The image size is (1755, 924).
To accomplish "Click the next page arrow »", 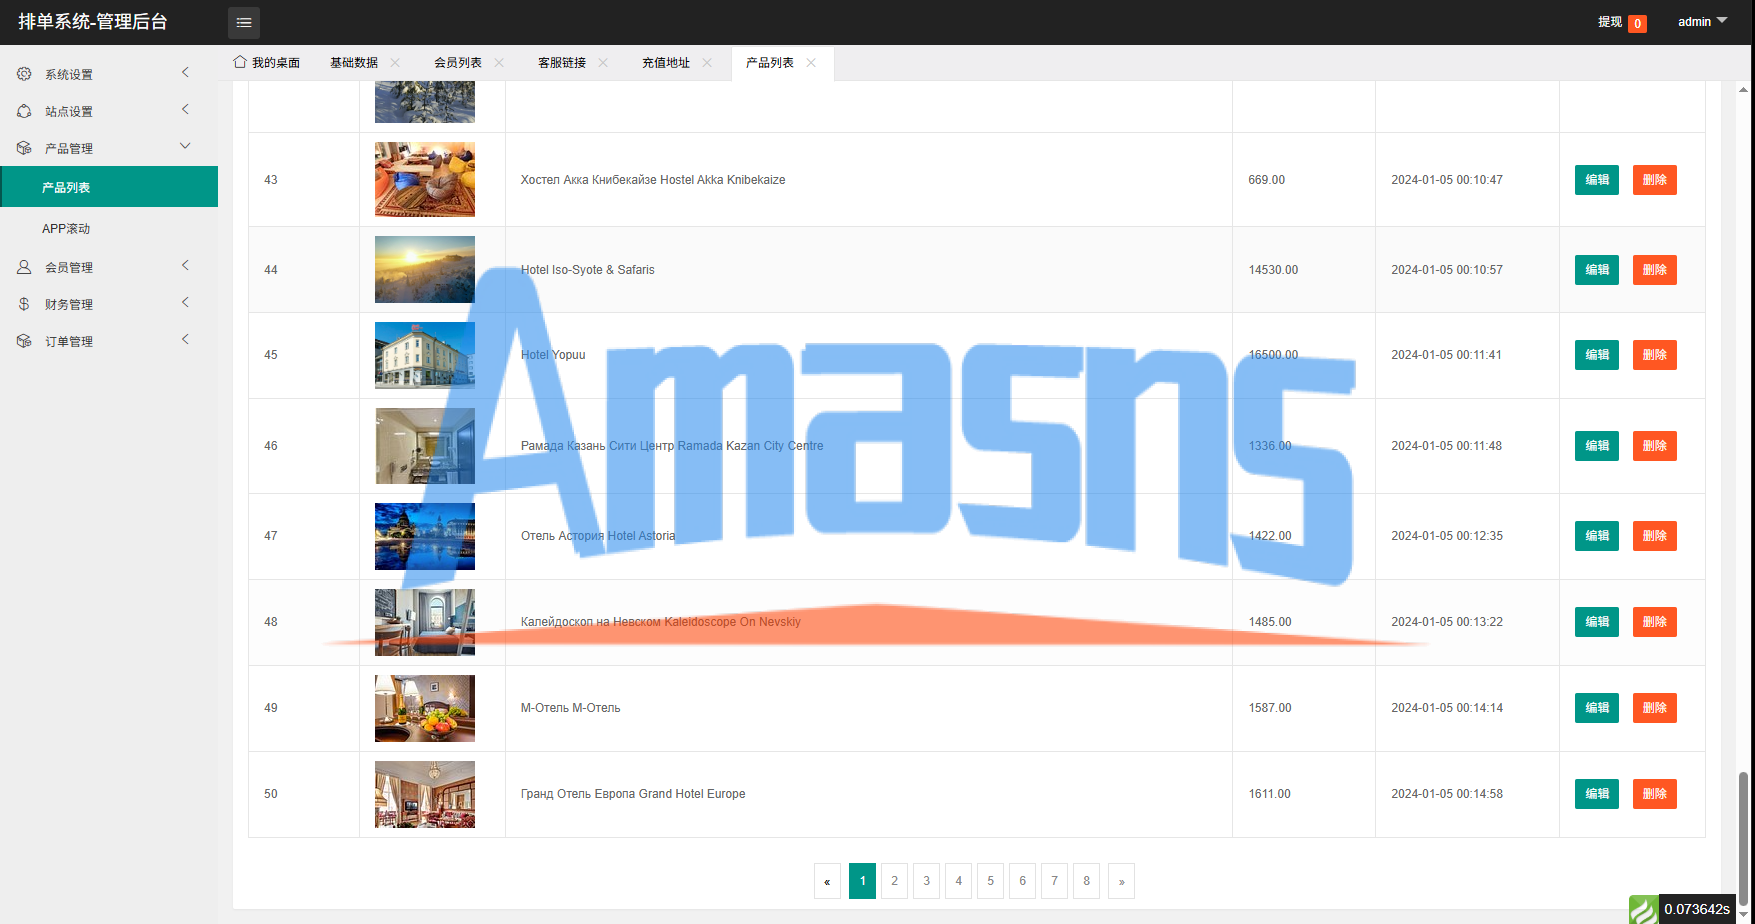I will click(x=1121, y=881).
